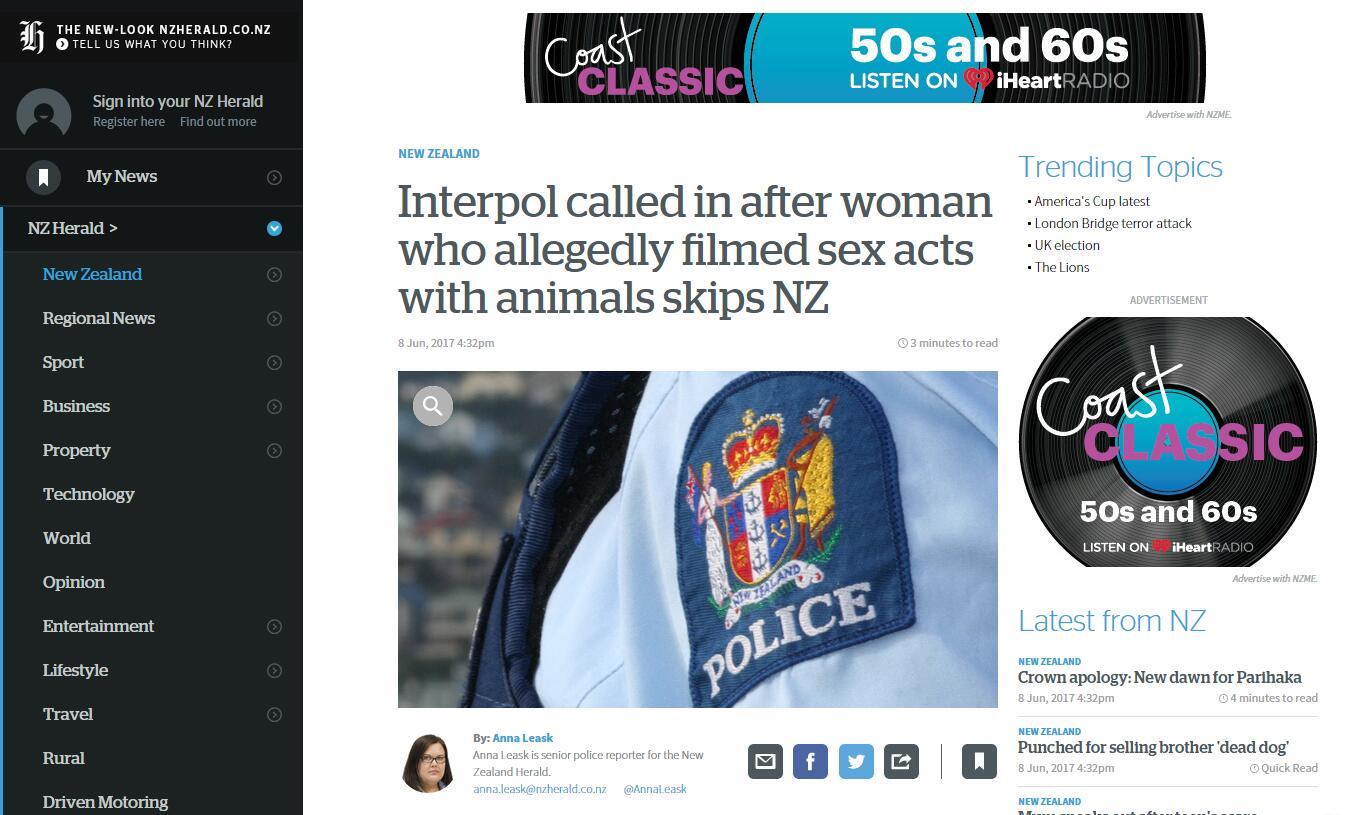Image resolution: width=1354 pixels, height=815 pixels.
Task: Click the police badge article photo
Action: (698, 539)
